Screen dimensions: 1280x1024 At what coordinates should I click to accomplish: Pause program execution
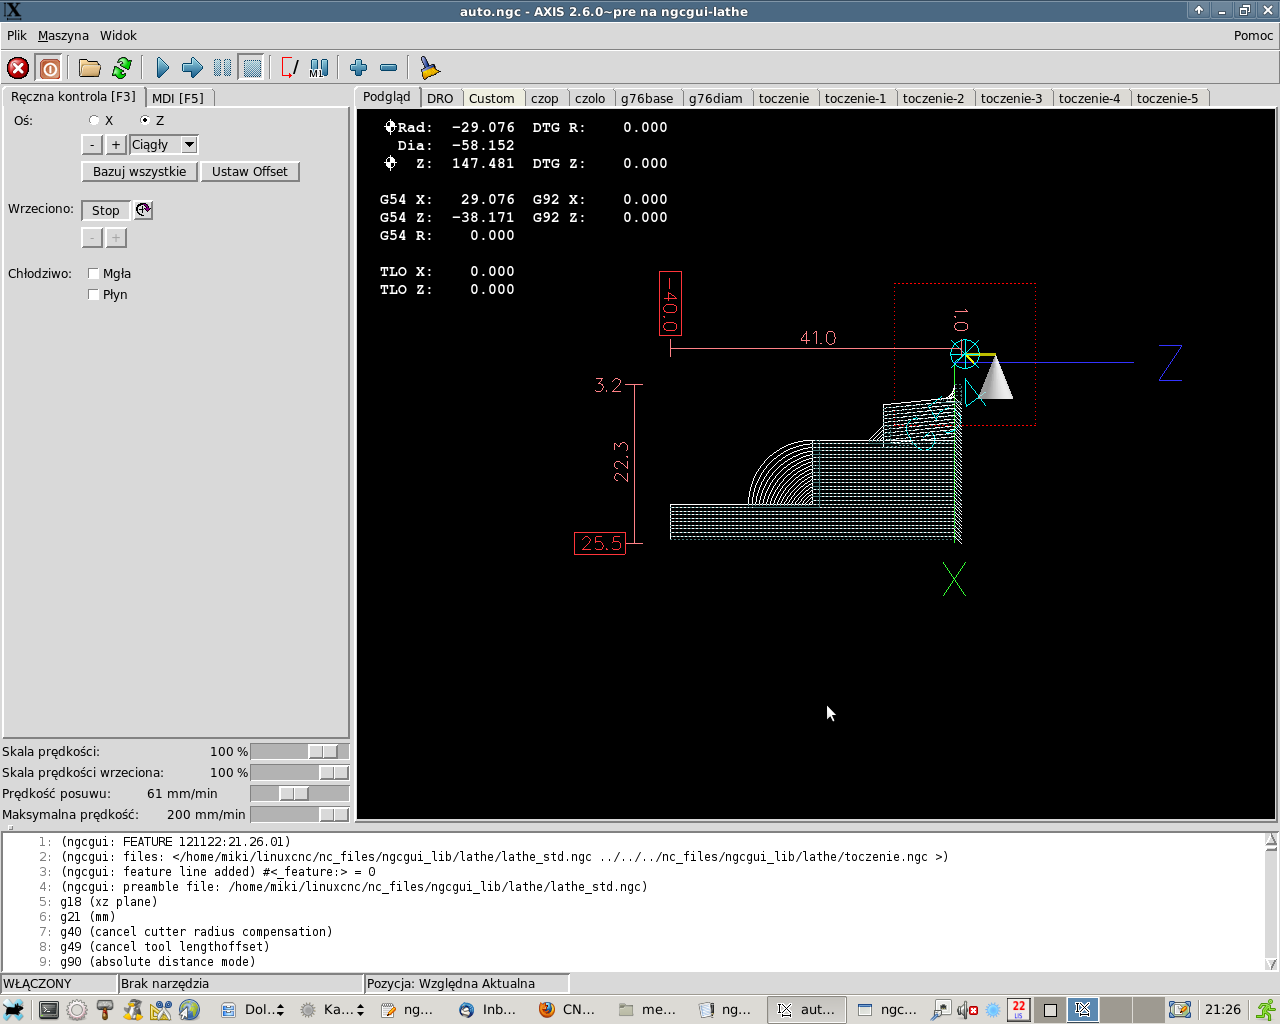[222, 68]
